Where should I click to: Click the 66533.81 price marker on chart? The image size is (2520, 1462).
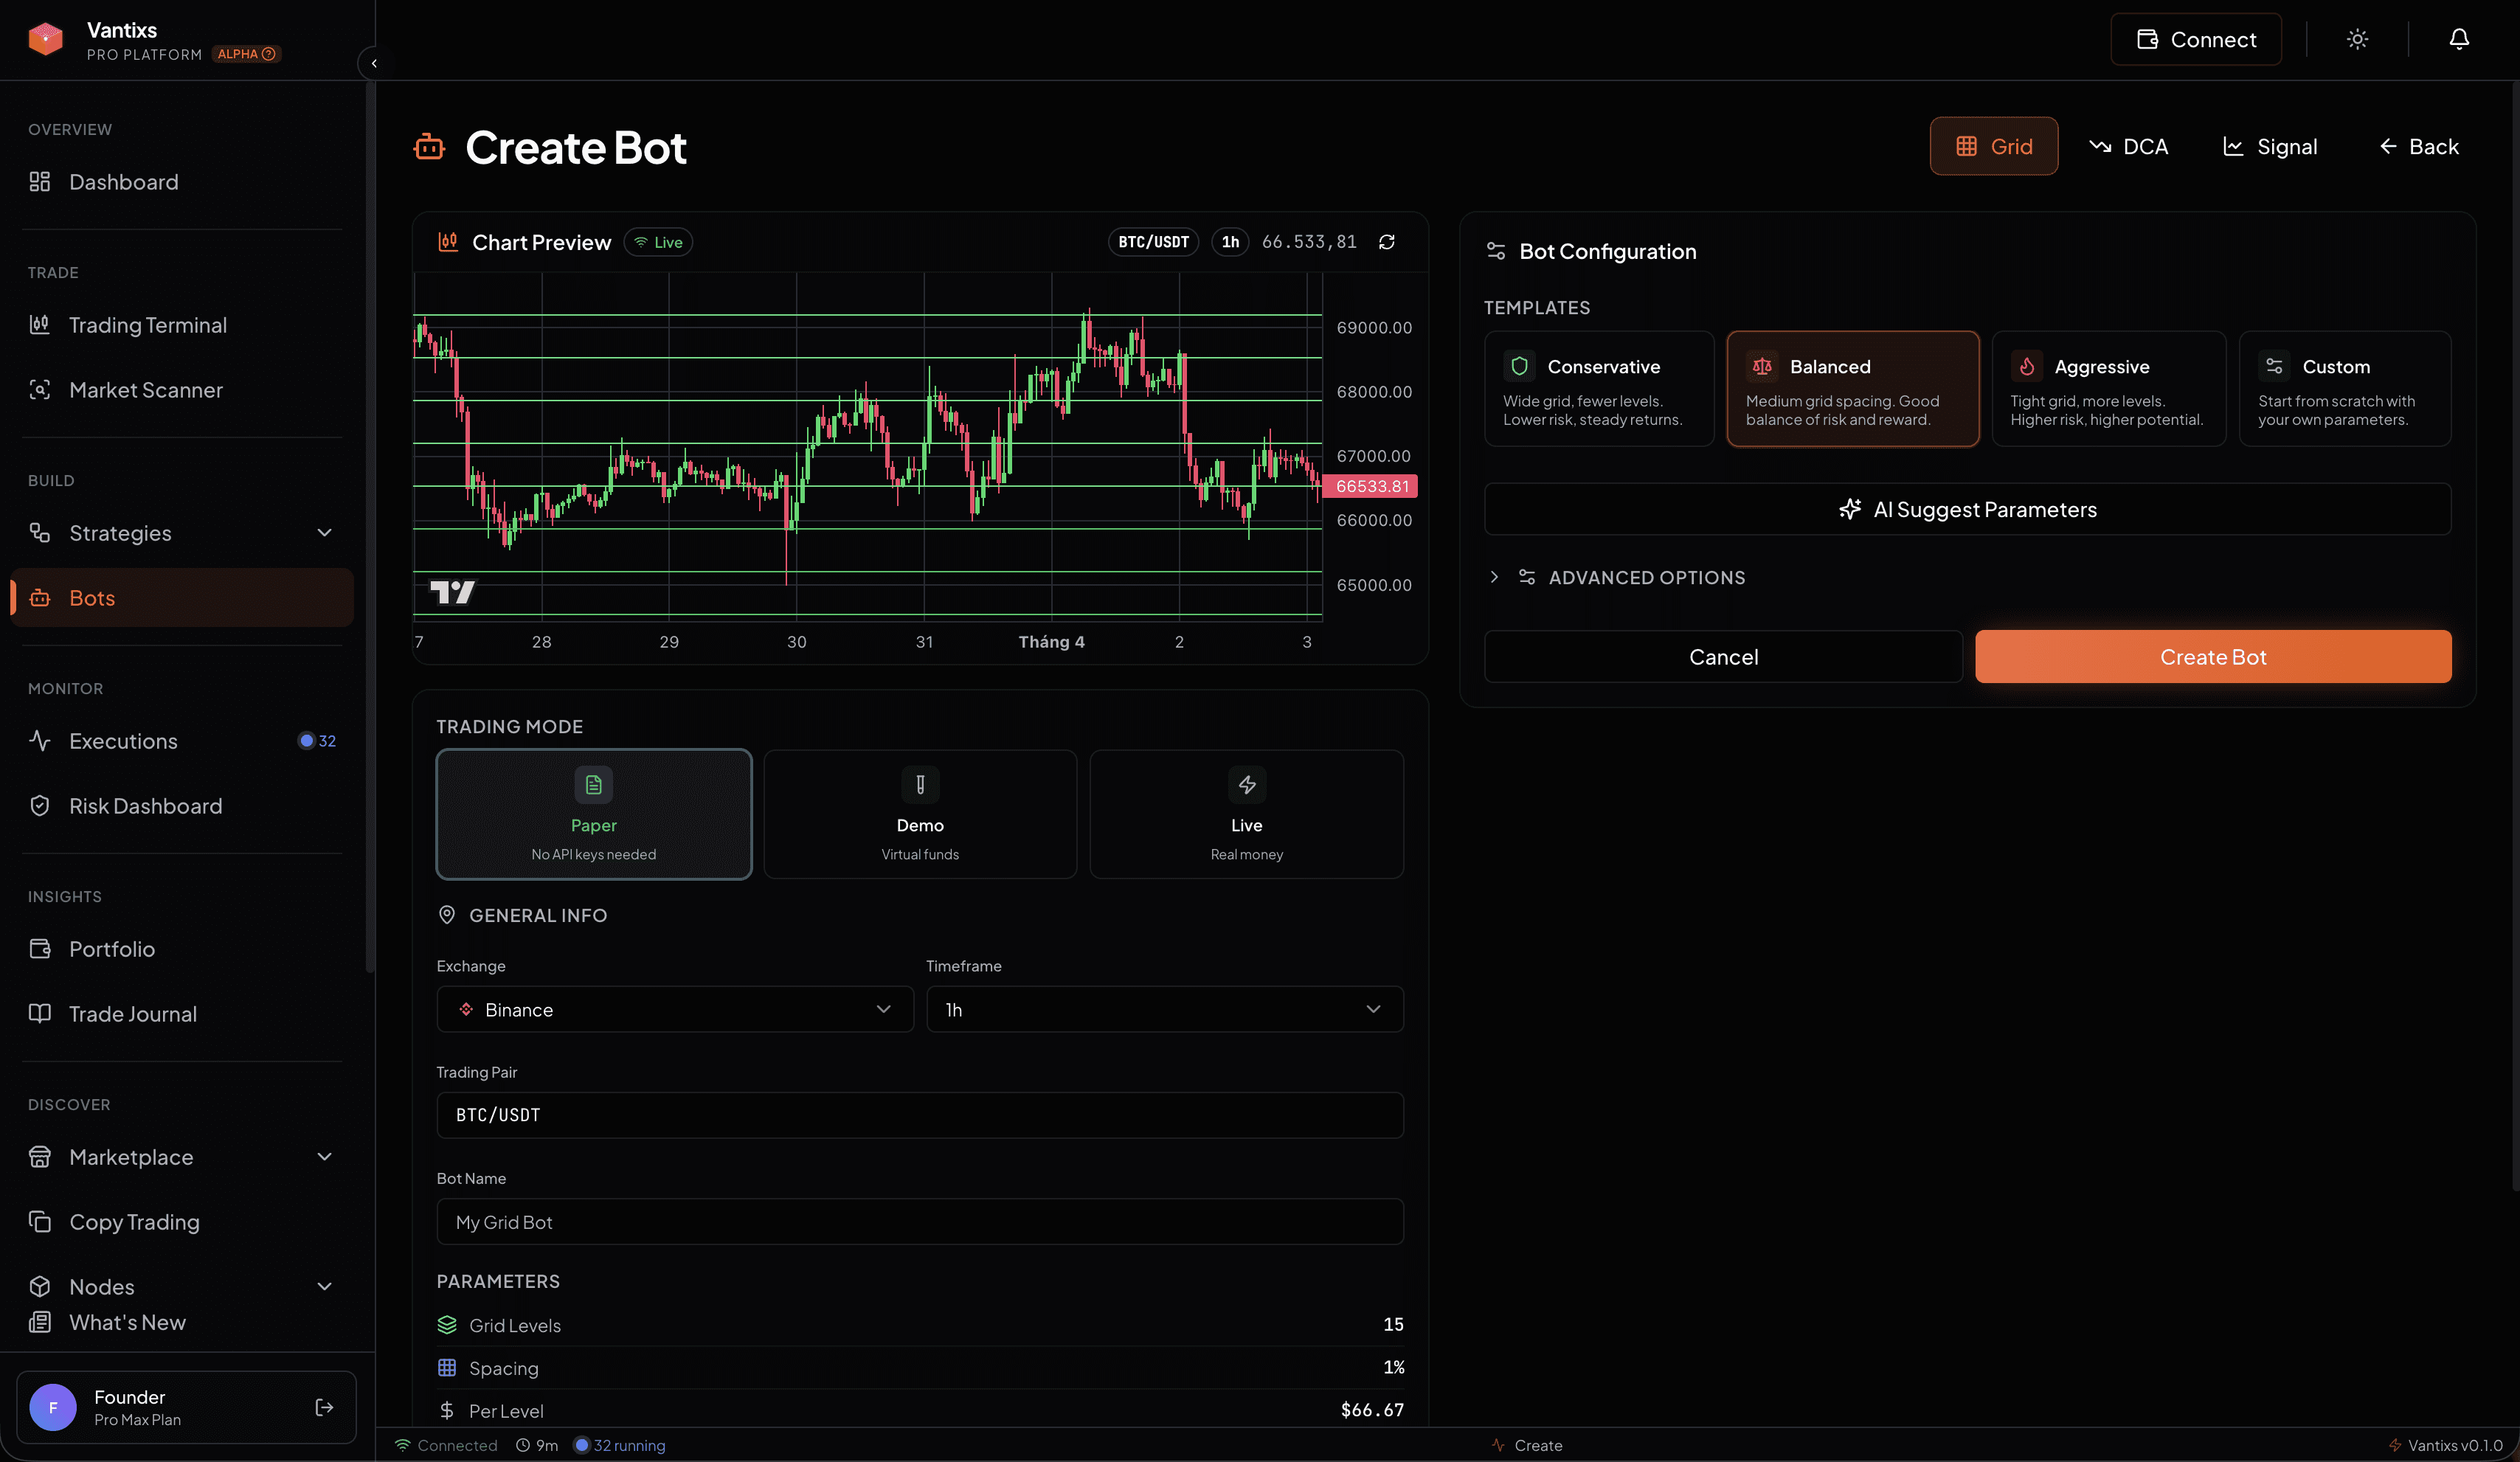click(1371, 486)
